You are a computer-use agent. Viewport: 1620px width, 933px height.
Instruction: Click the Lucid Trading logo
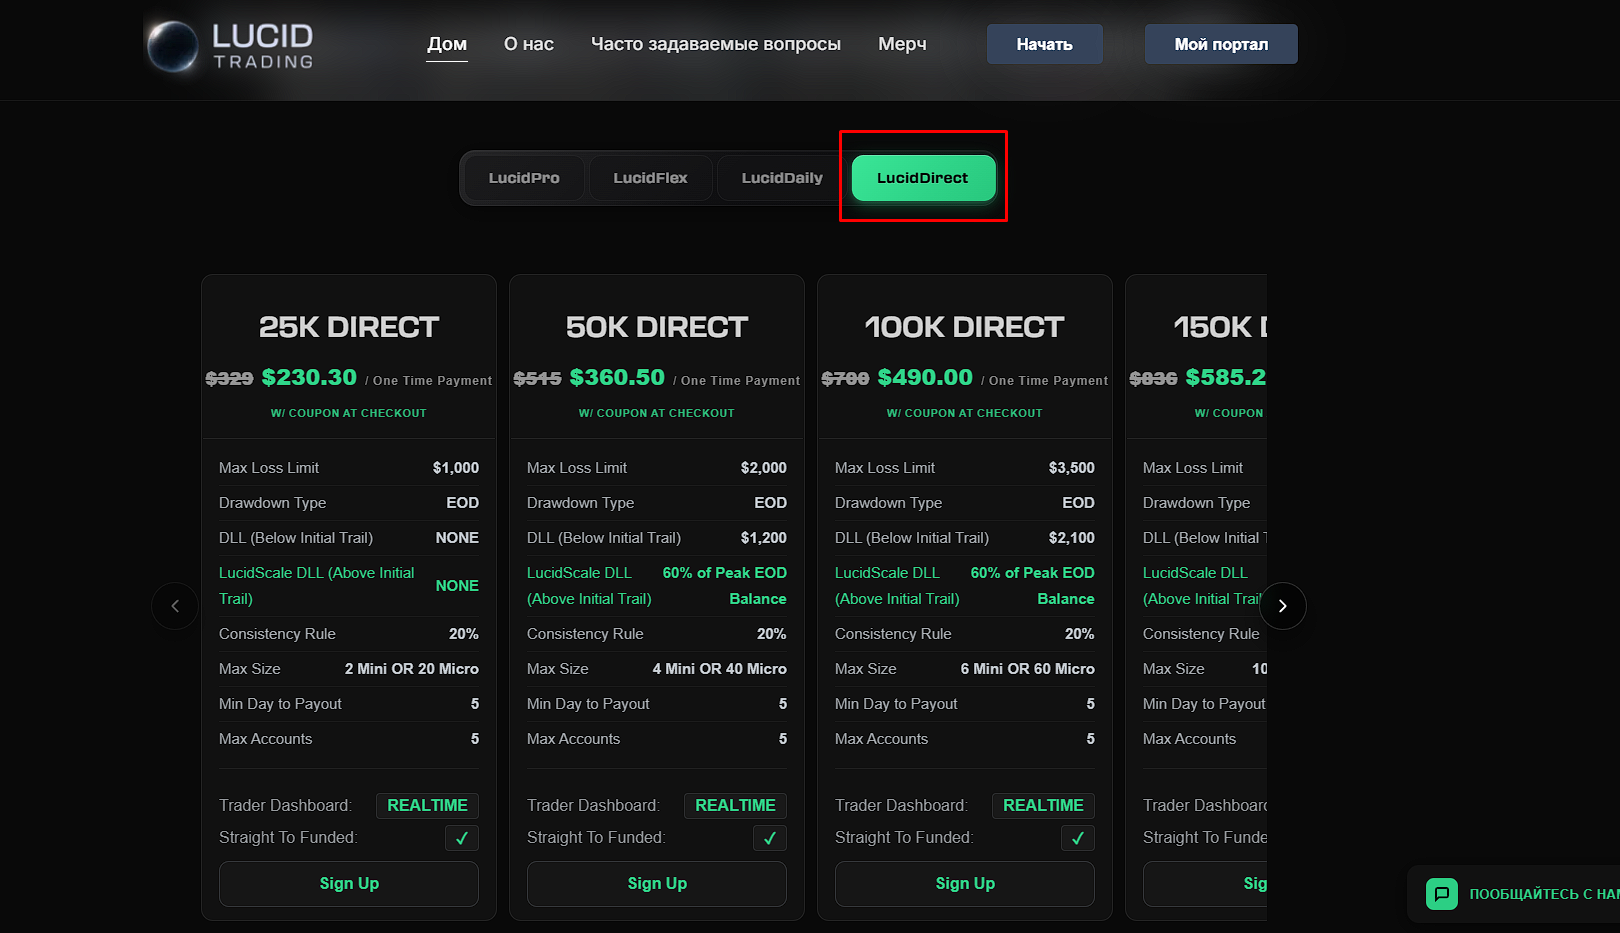click(231, 46)
